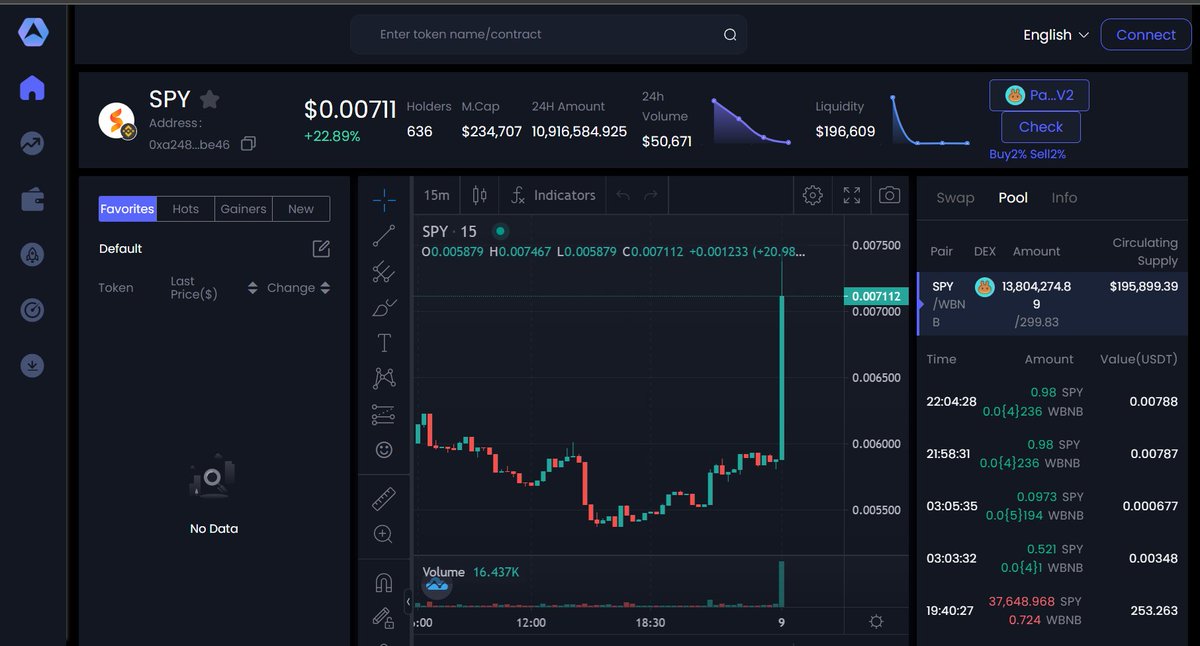Select the XABCD pattern drawing tool
Image resolution: width=1200 pixels, height=646 pixels.
383,377
